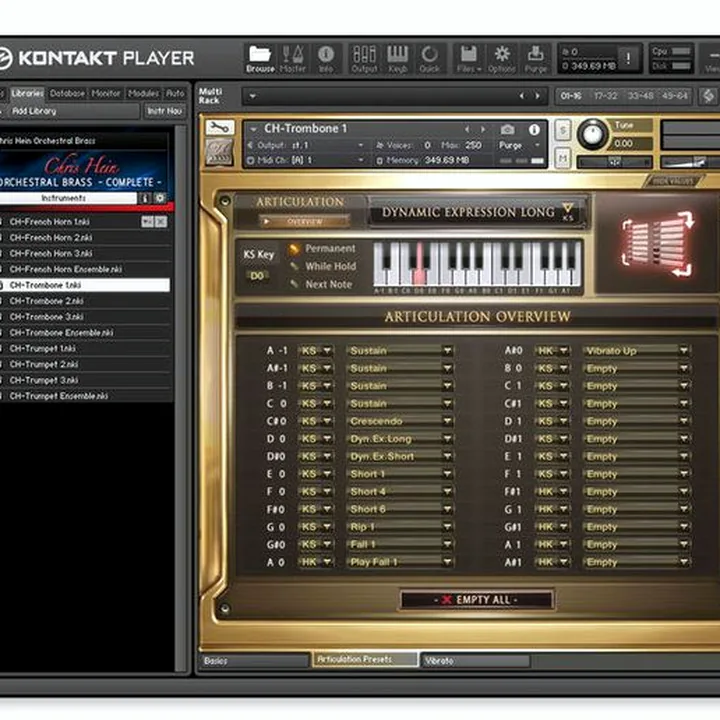The image size is (720, 720).
Task: Toggle the Overview button under Articulation
Action: (x=304, y=222)
